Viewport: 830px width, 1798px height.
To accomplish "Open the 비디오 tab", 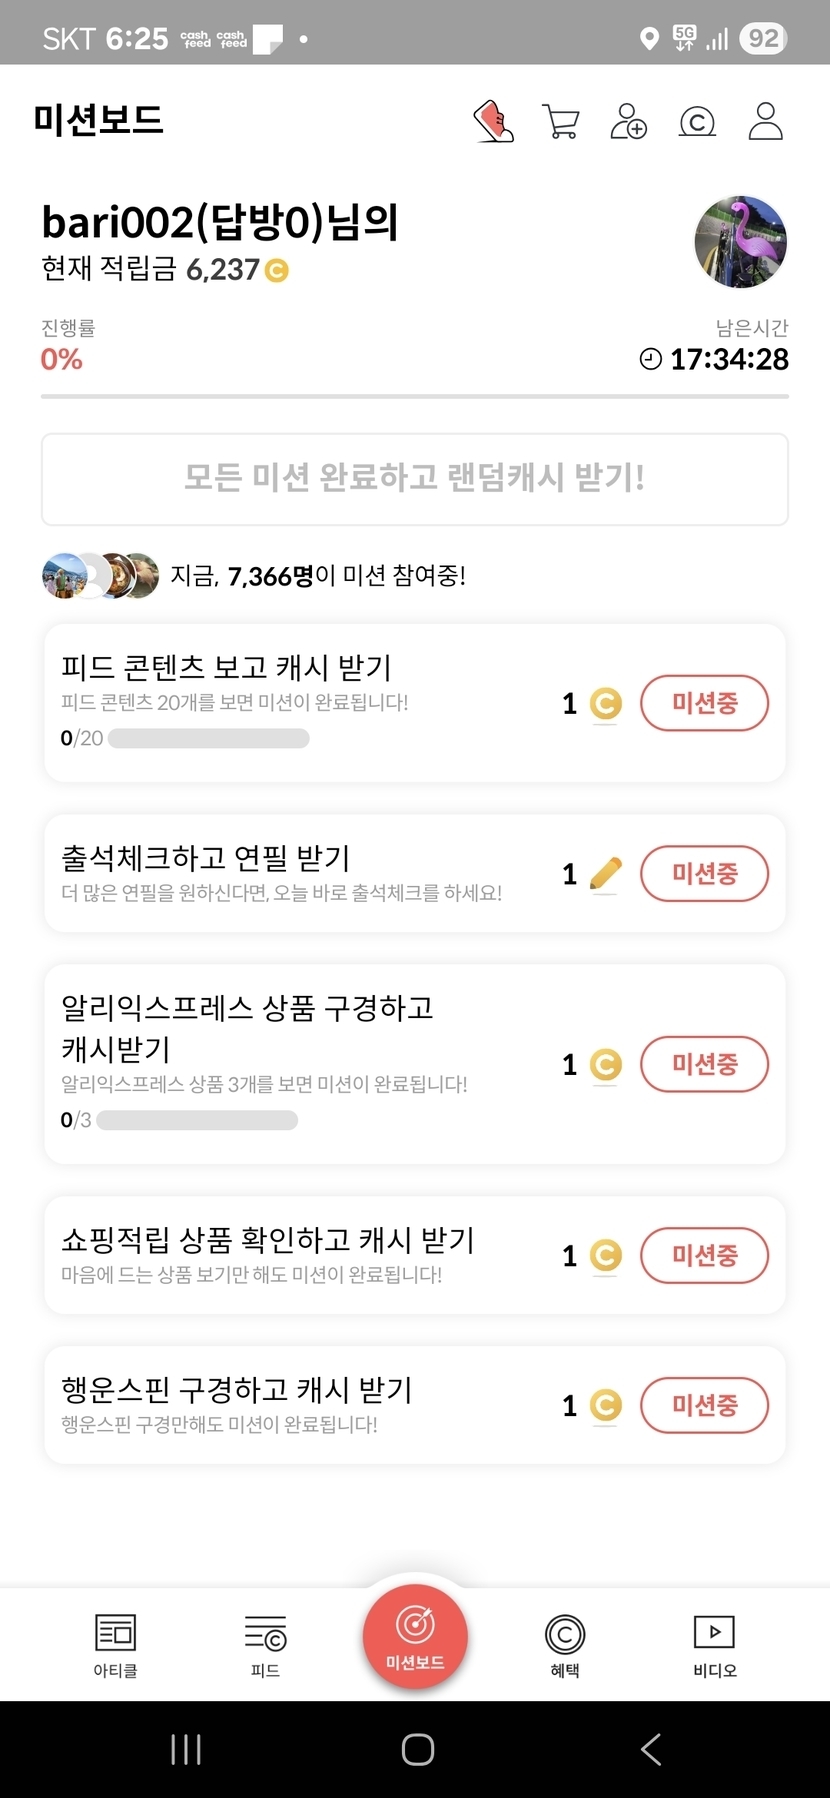I will click(714, 1645).
